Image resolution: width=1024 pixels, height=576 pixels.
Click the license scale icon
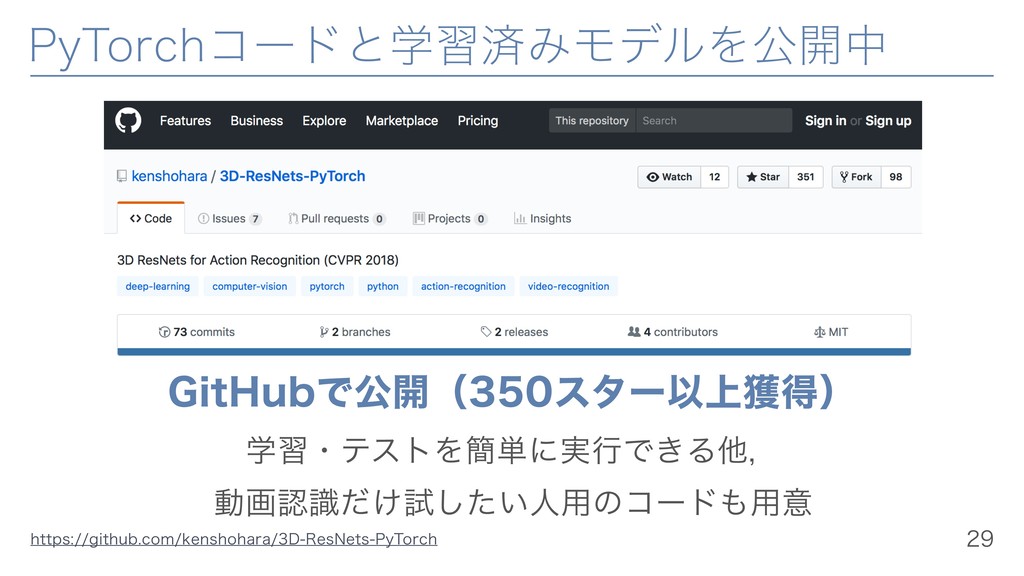820,332
